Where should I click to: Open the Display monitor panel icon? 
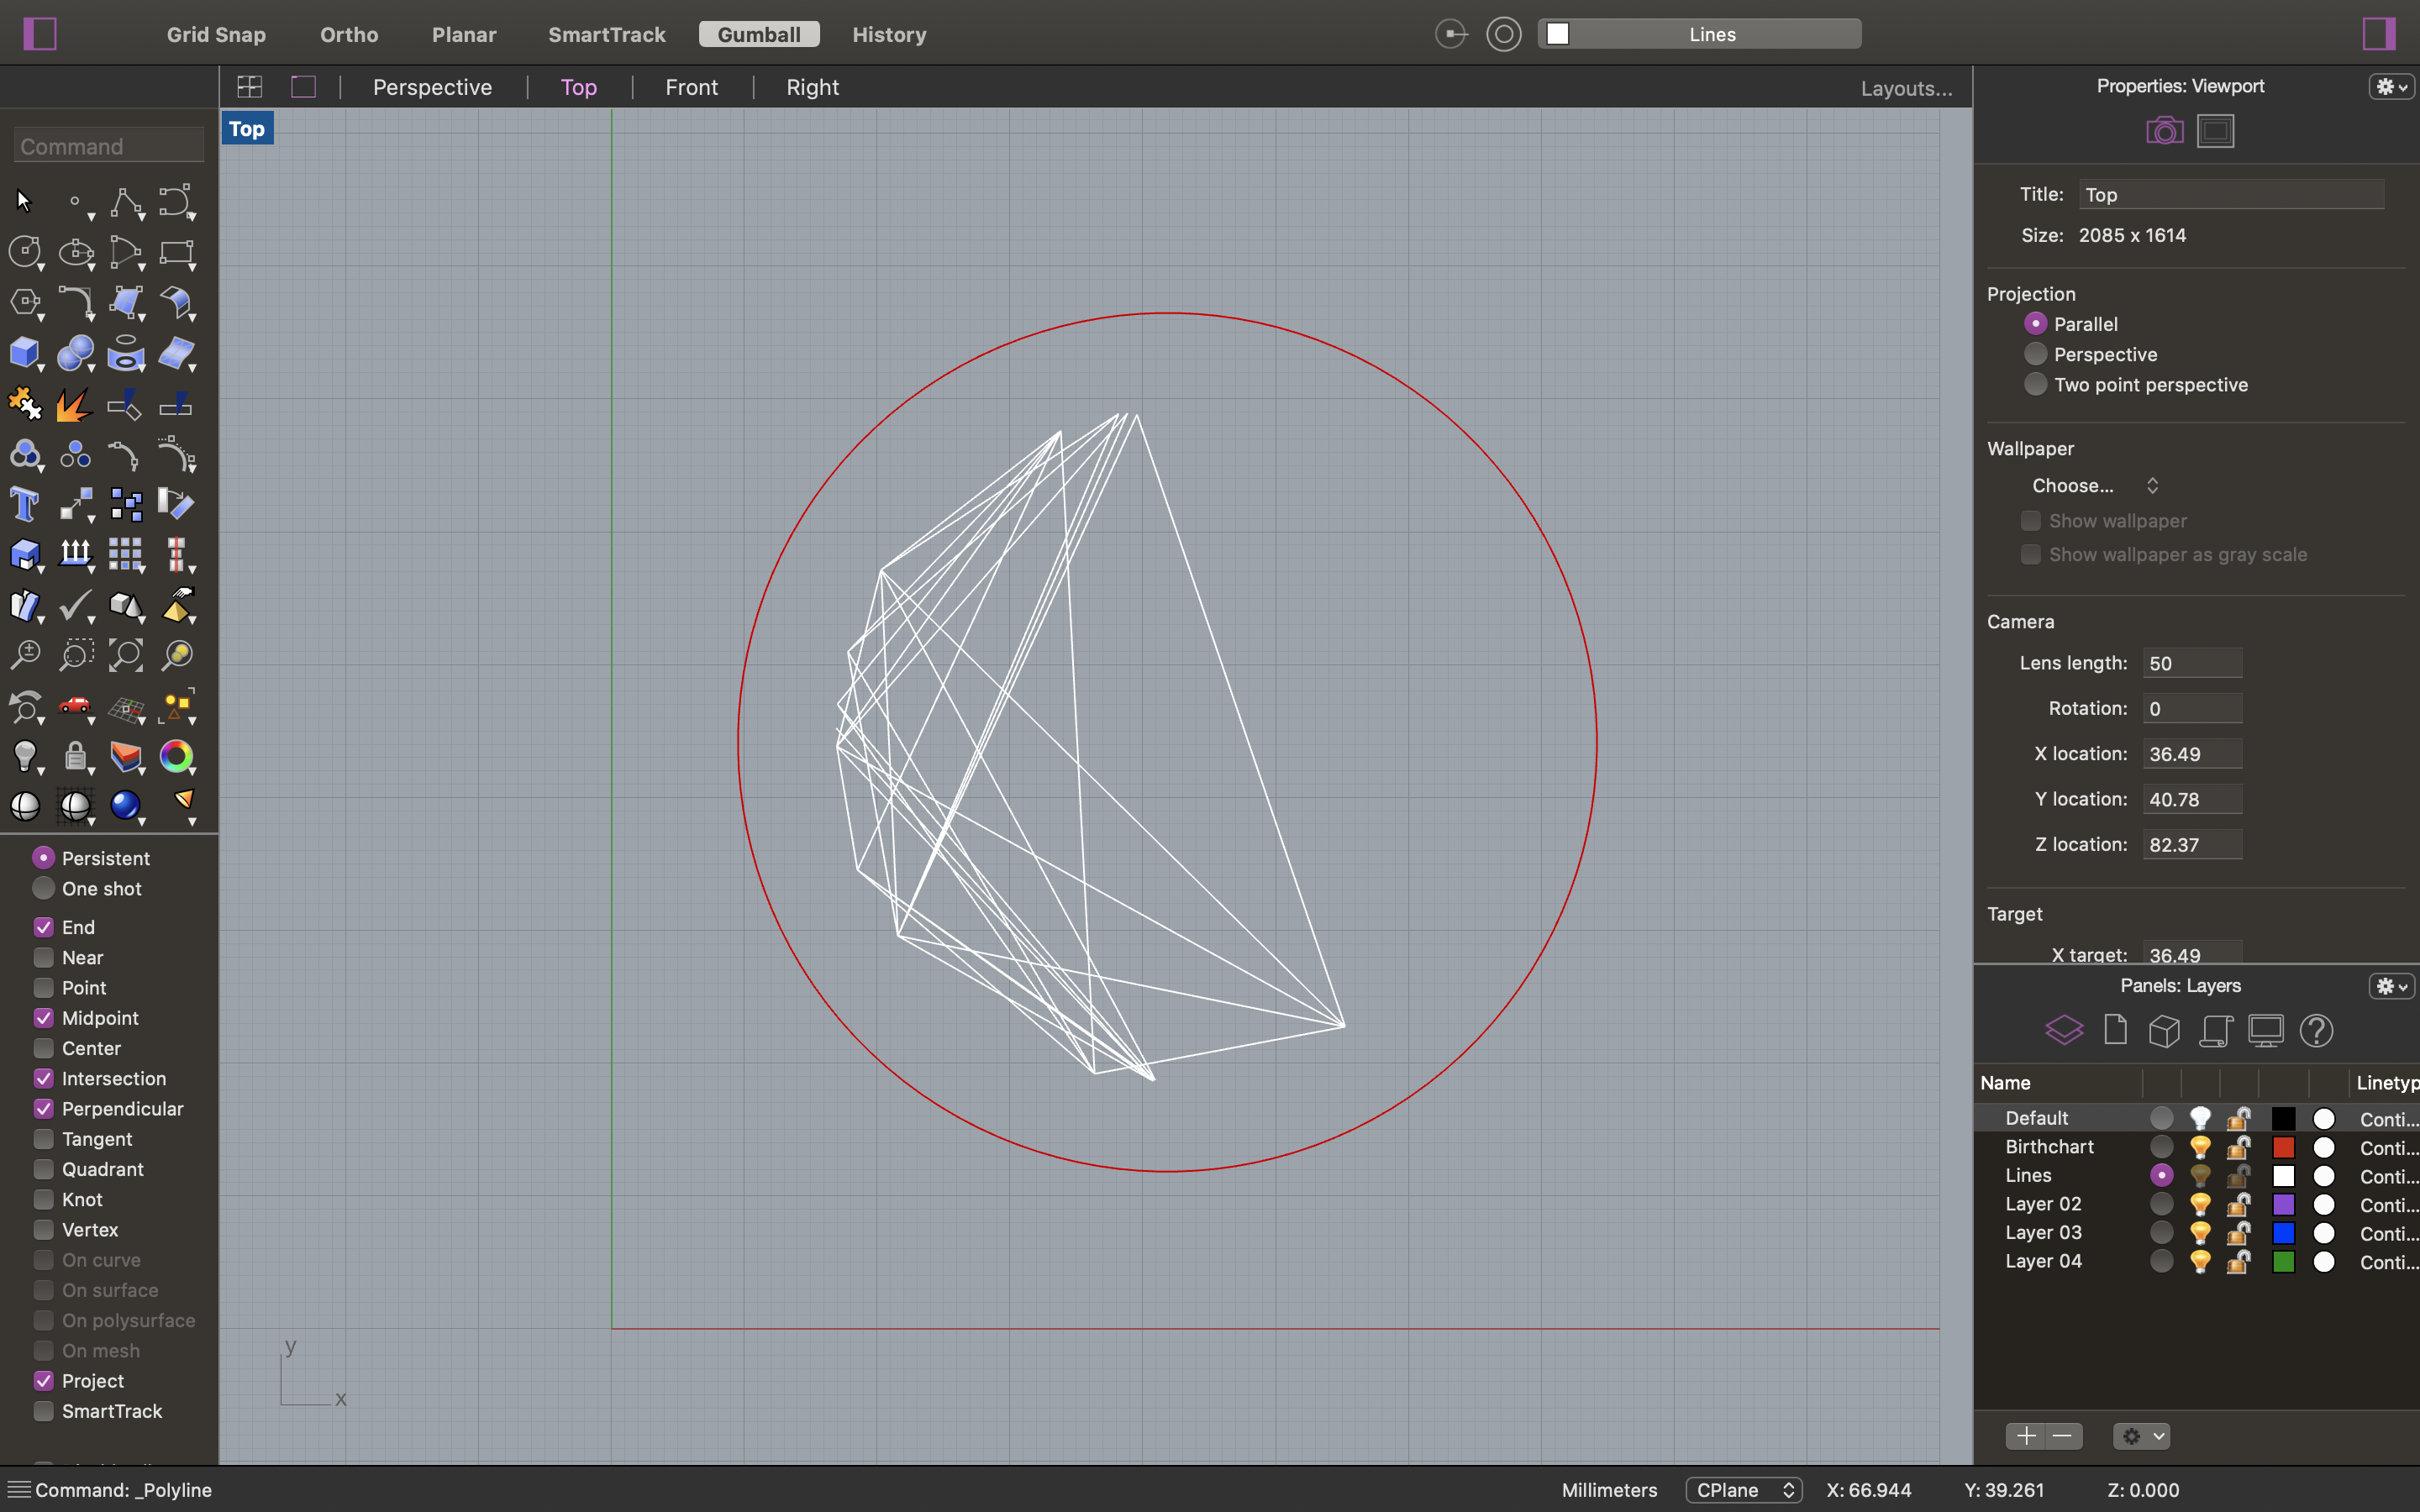2265,1030
